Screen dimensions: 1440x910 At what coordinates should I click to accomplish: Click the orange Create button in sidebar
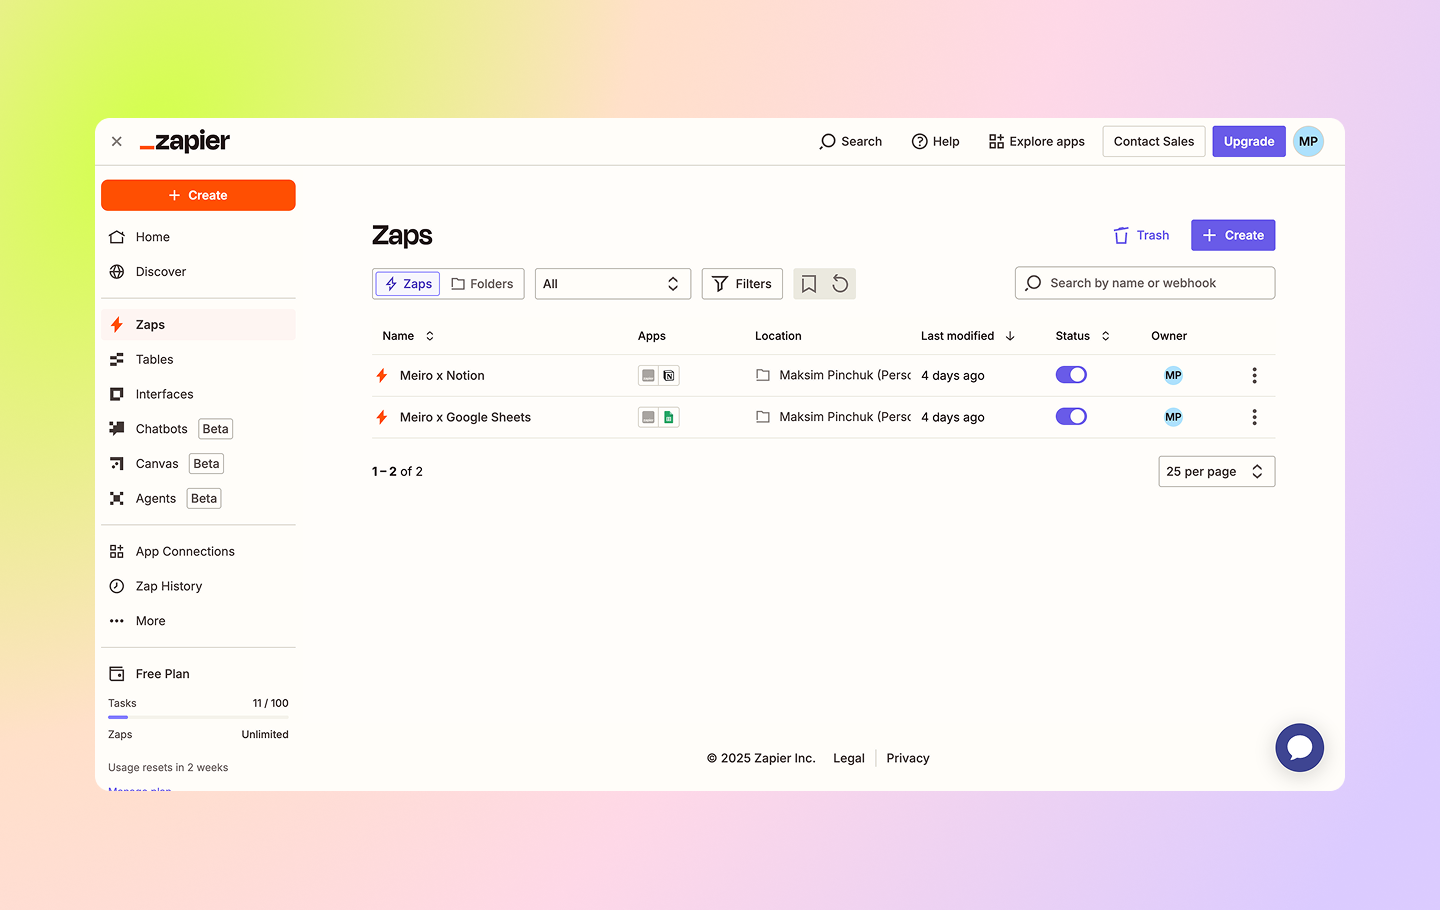pyautogui.click(x=198, y=195)
